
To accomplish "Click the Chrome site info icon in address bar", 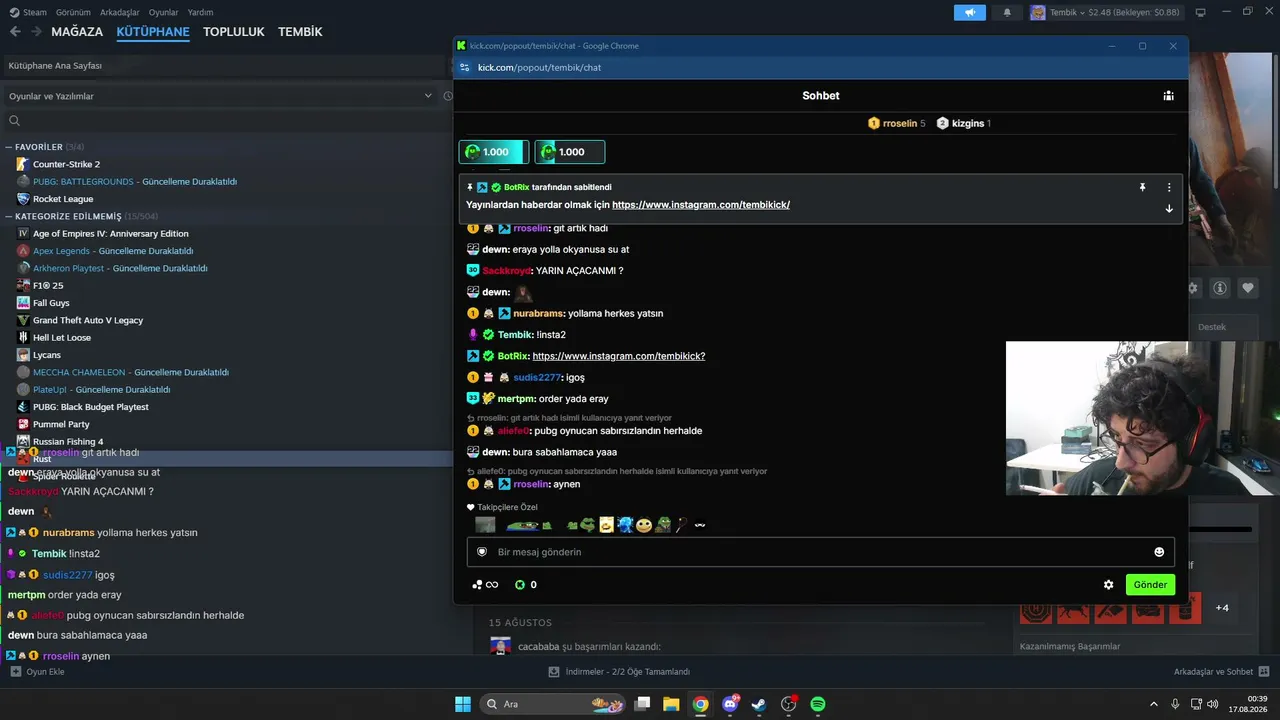I will (463, 67).
